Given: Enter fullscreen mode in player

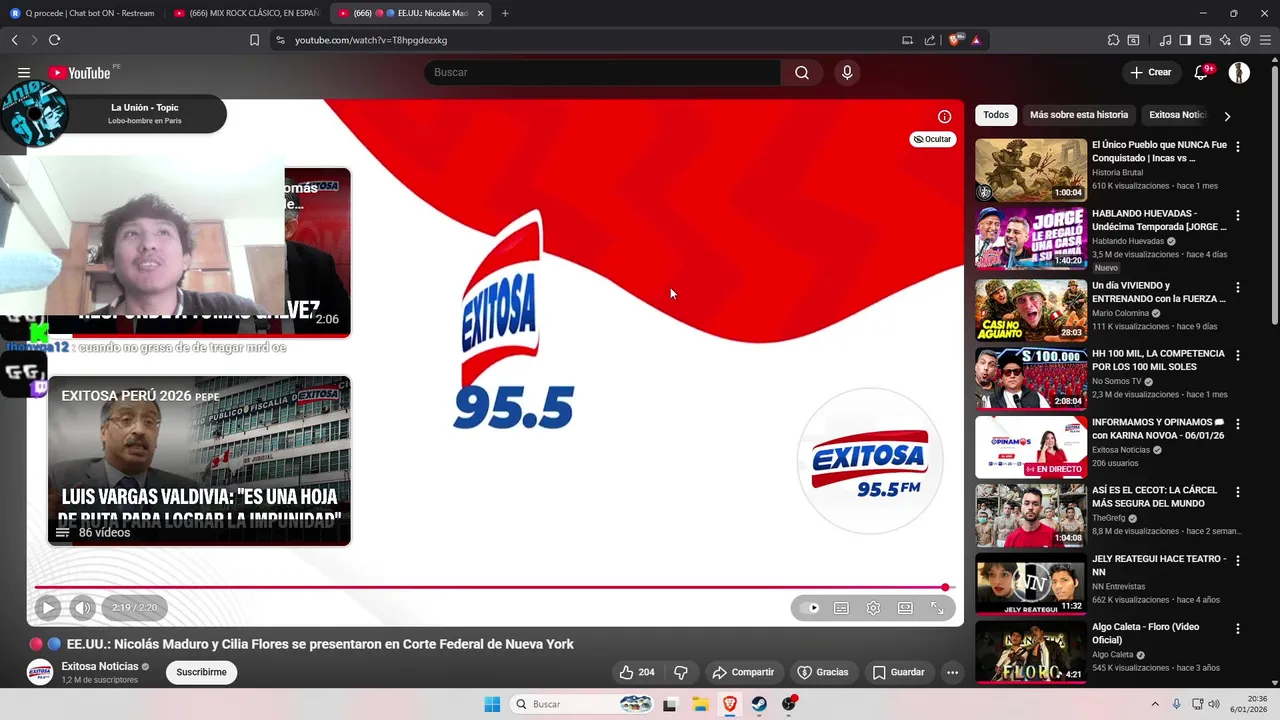Looking at the screenshot, I should [937, 608].
